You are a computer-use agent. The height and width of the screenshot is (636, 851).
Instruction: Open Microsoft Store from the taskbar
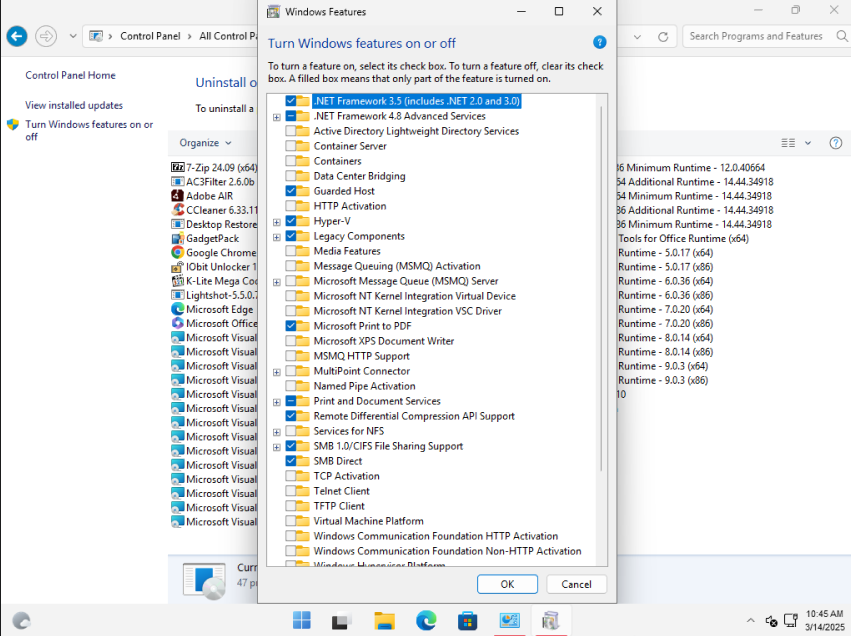point(467,620)
